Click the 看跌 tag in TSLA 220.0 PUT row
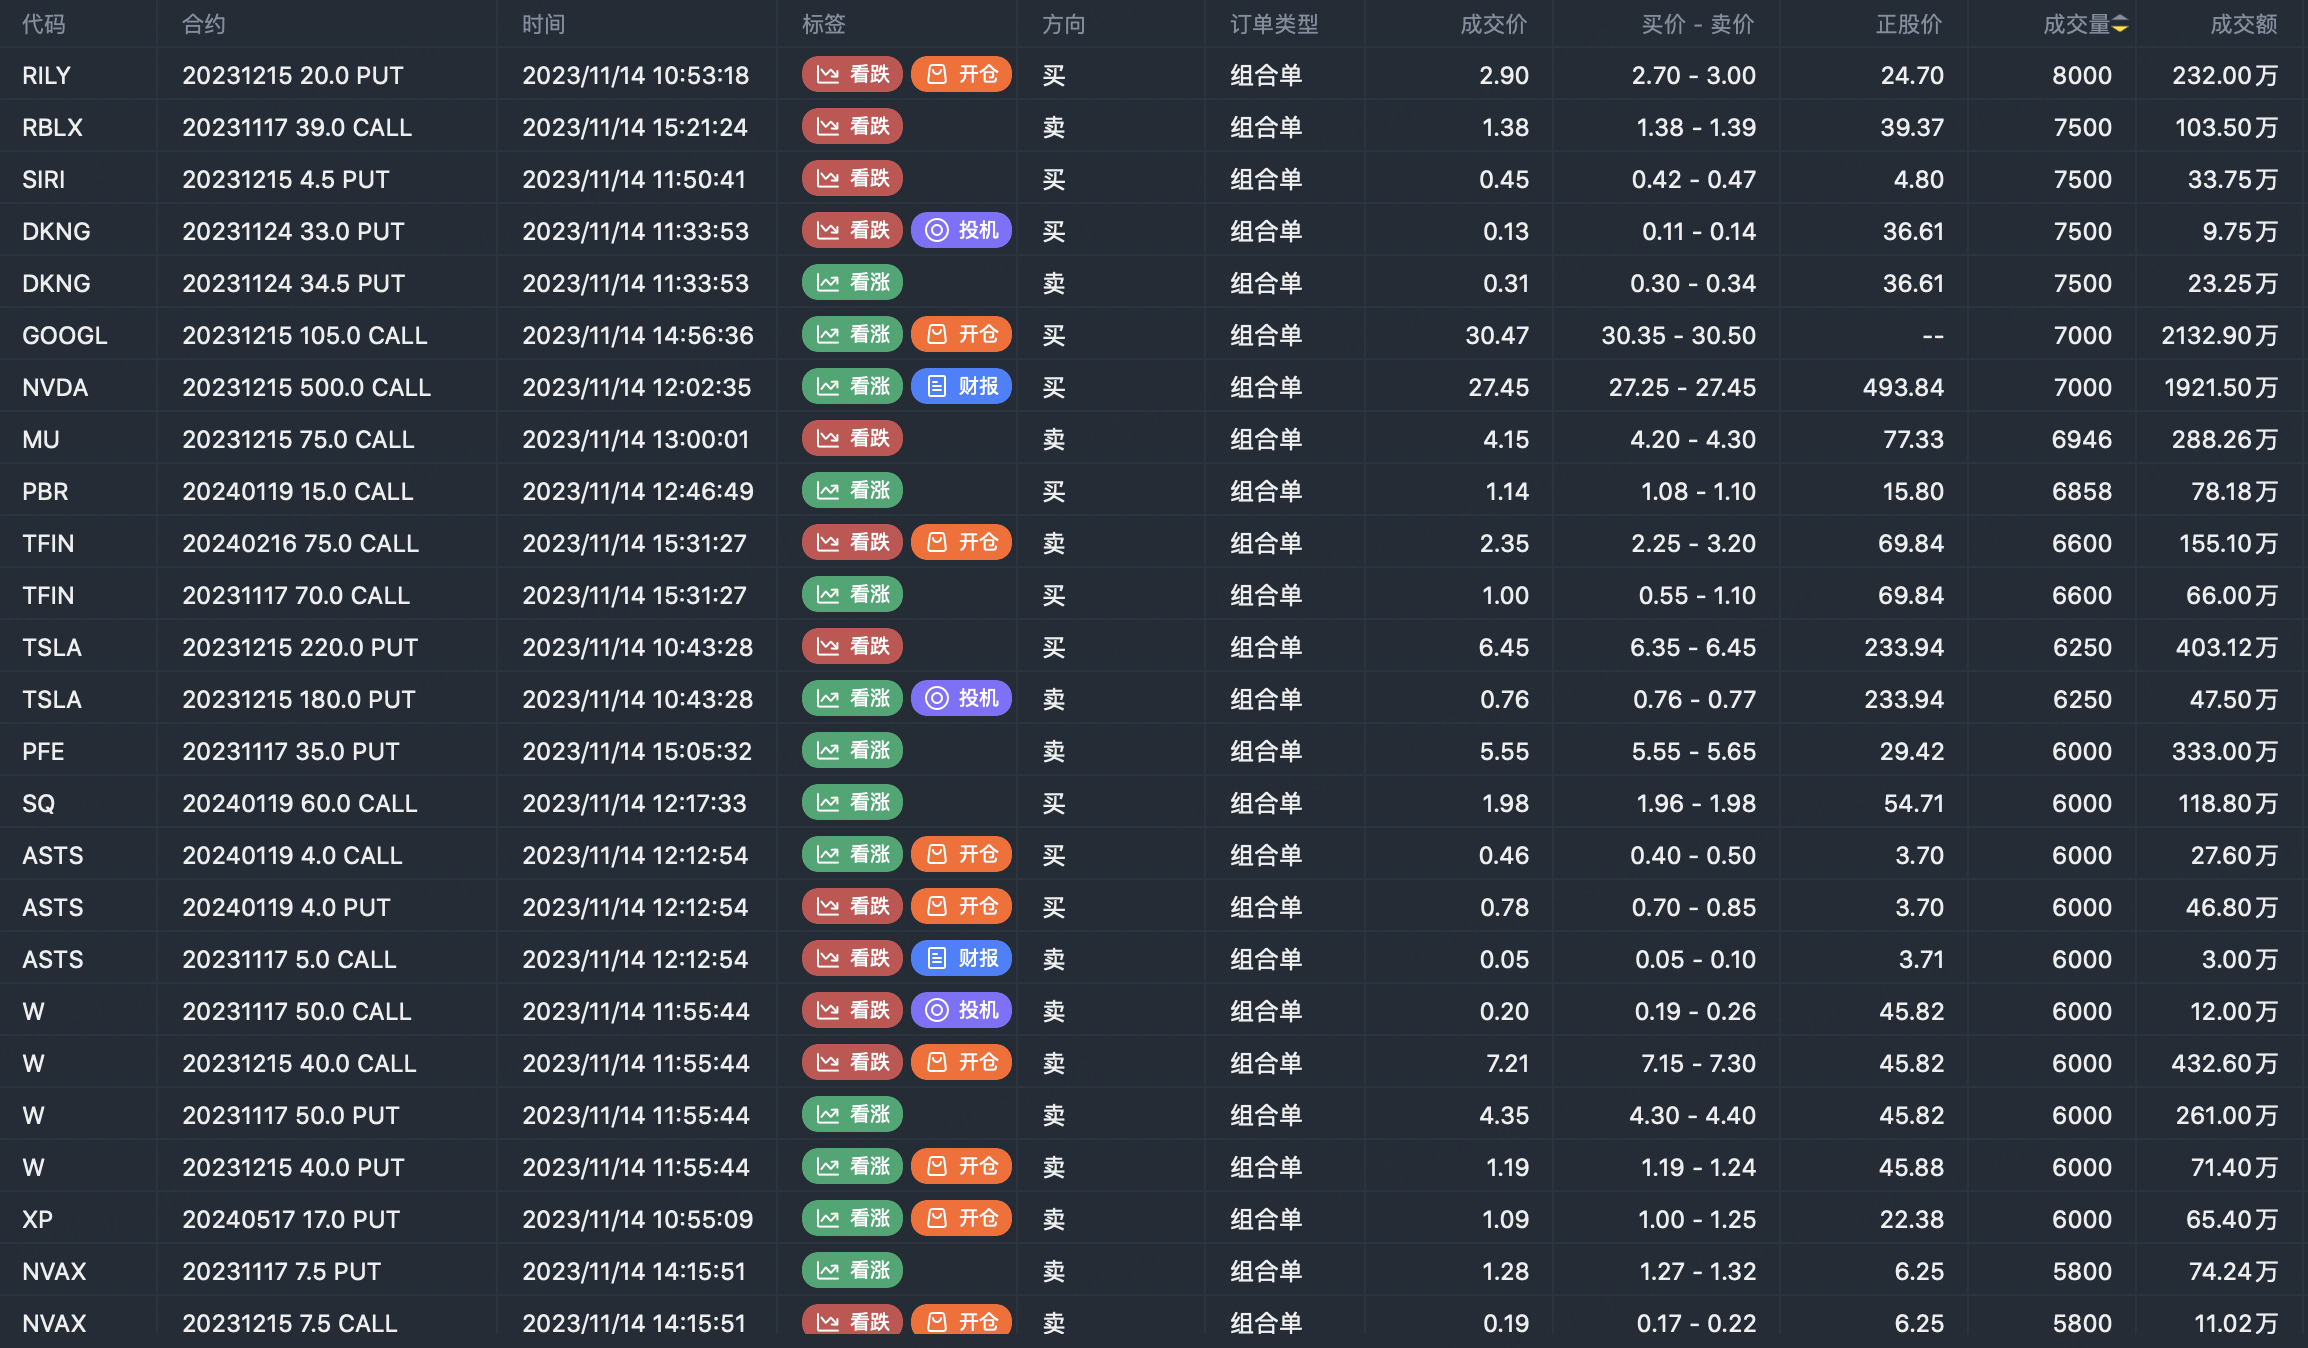Viewport: 2308px width, 1348px height. pos(853,647)
